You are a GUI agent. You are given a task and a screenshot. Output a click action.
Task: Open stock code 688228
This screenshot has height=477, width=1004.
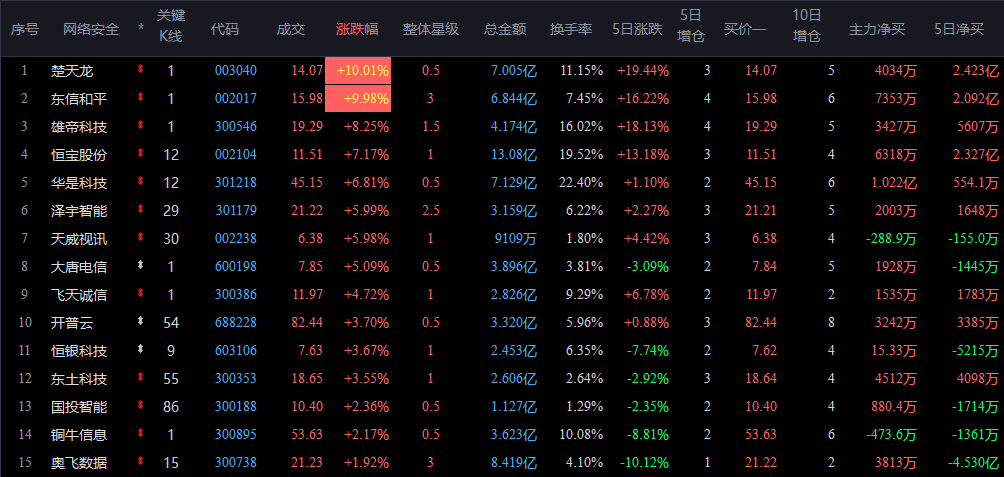pyautogui.click(x=236, y=323)
